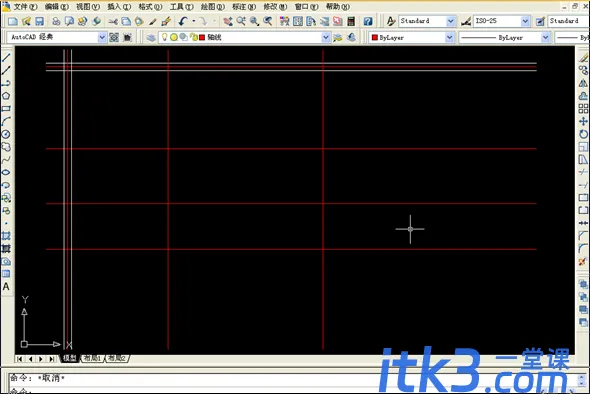
Task: Click the Save file icon
Action: pos(39,21)
